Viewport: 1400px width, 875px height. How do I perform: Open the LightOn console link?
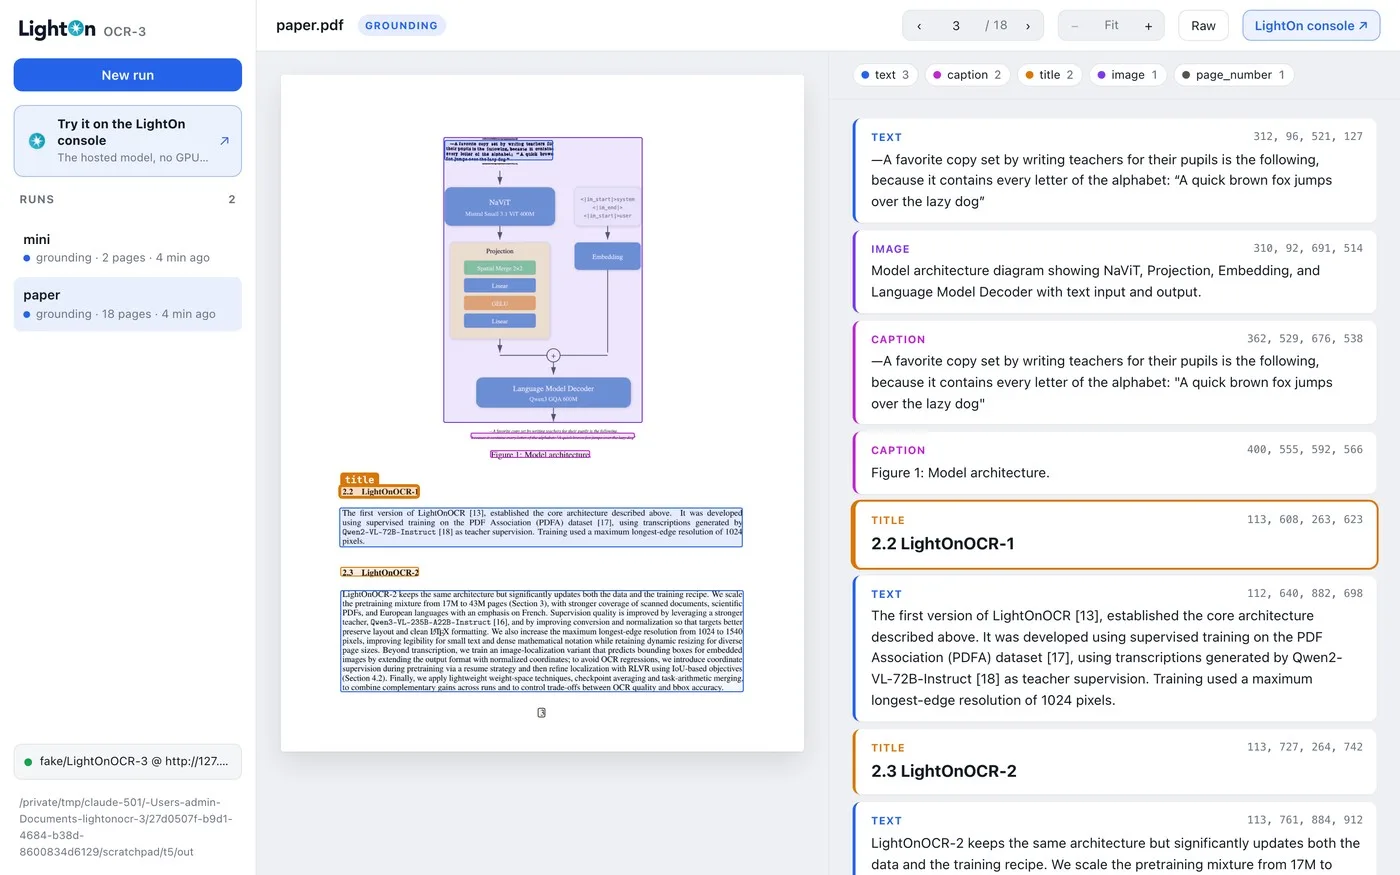pos(1311,26)
